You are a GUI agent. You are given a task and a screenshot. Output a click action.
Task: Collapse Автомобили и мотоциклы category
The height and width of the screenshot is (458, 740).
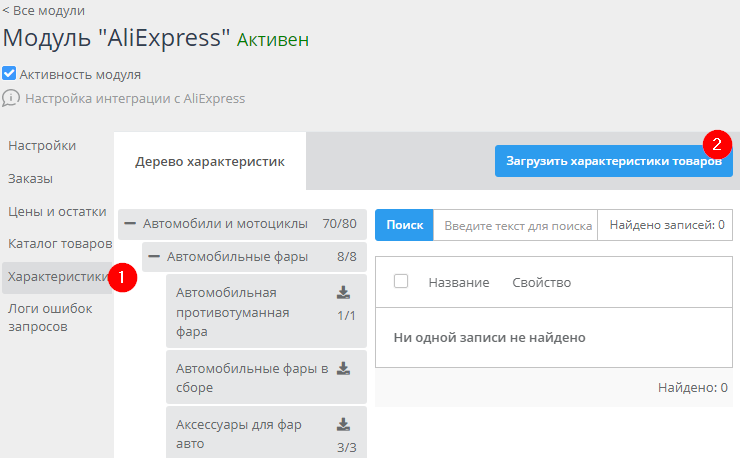[130, 224]
